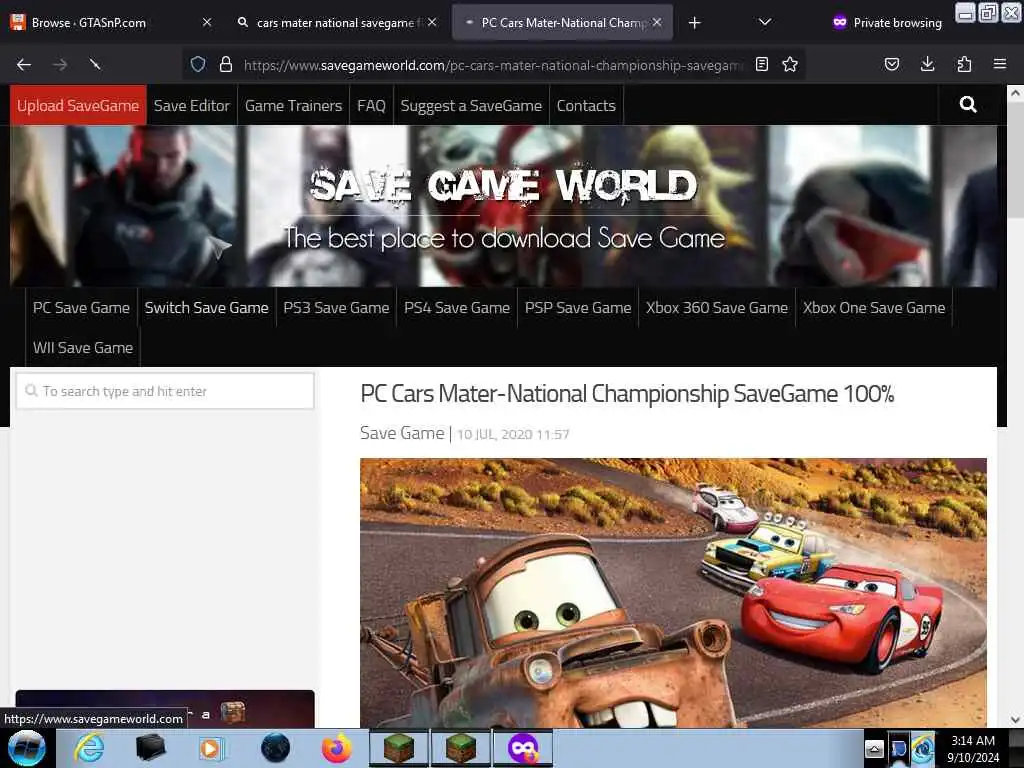This screenshot has height=768, width=1024.
Task: Toggle reader view icon in address bar
Action: 761,64
